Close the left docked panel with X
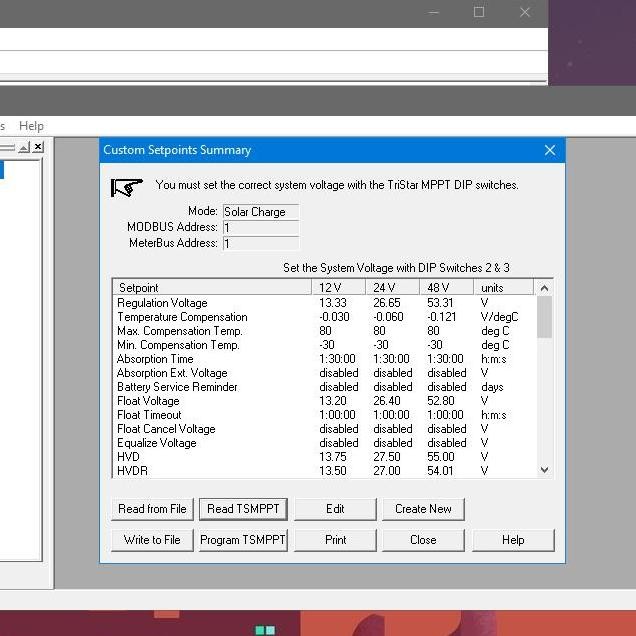 click(x=37, y=147)
